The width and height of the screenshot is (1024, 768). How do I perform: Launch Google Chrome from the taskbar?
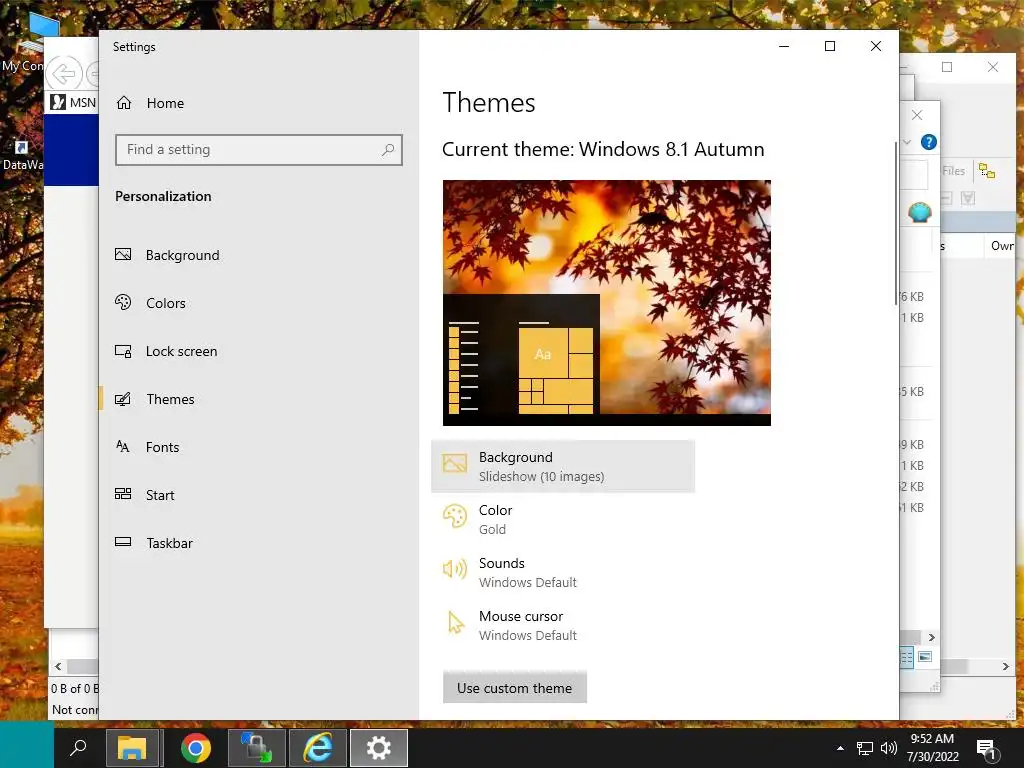point(195,748)
